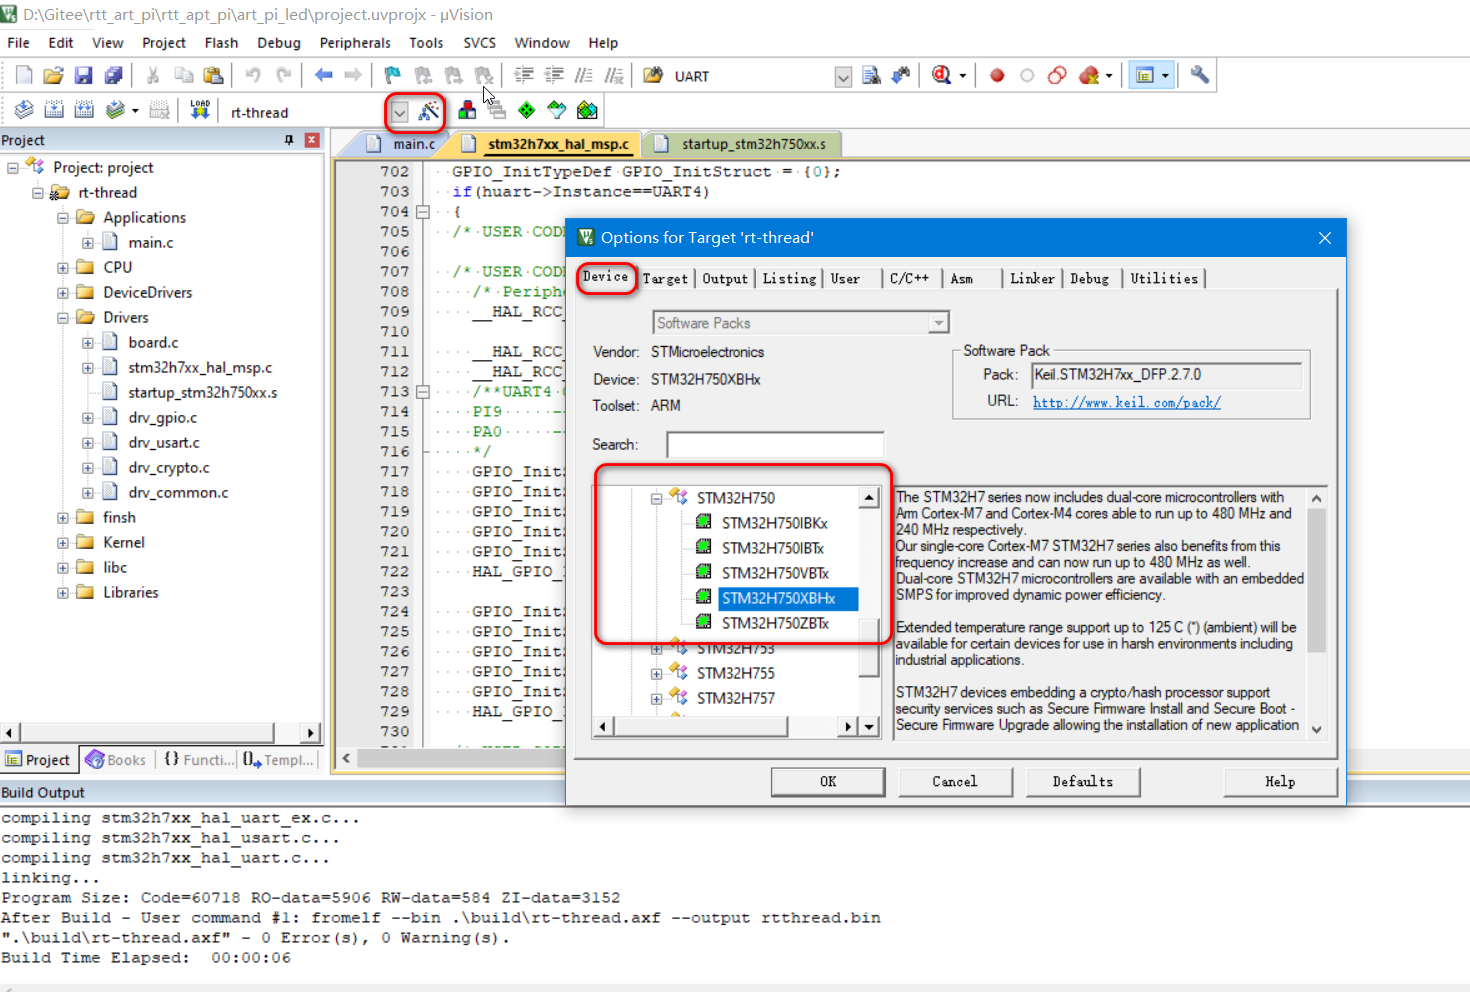Screen dimensions: 1470x992
Task: Cancel the Options dialog
Action: coord(955,782)
